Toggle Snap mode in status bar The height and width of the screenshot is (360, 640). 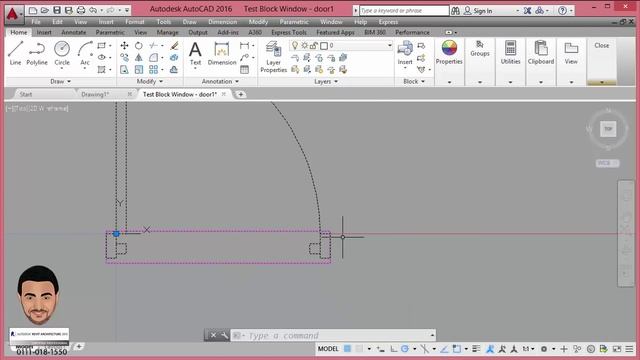click(x=359, y=349)
